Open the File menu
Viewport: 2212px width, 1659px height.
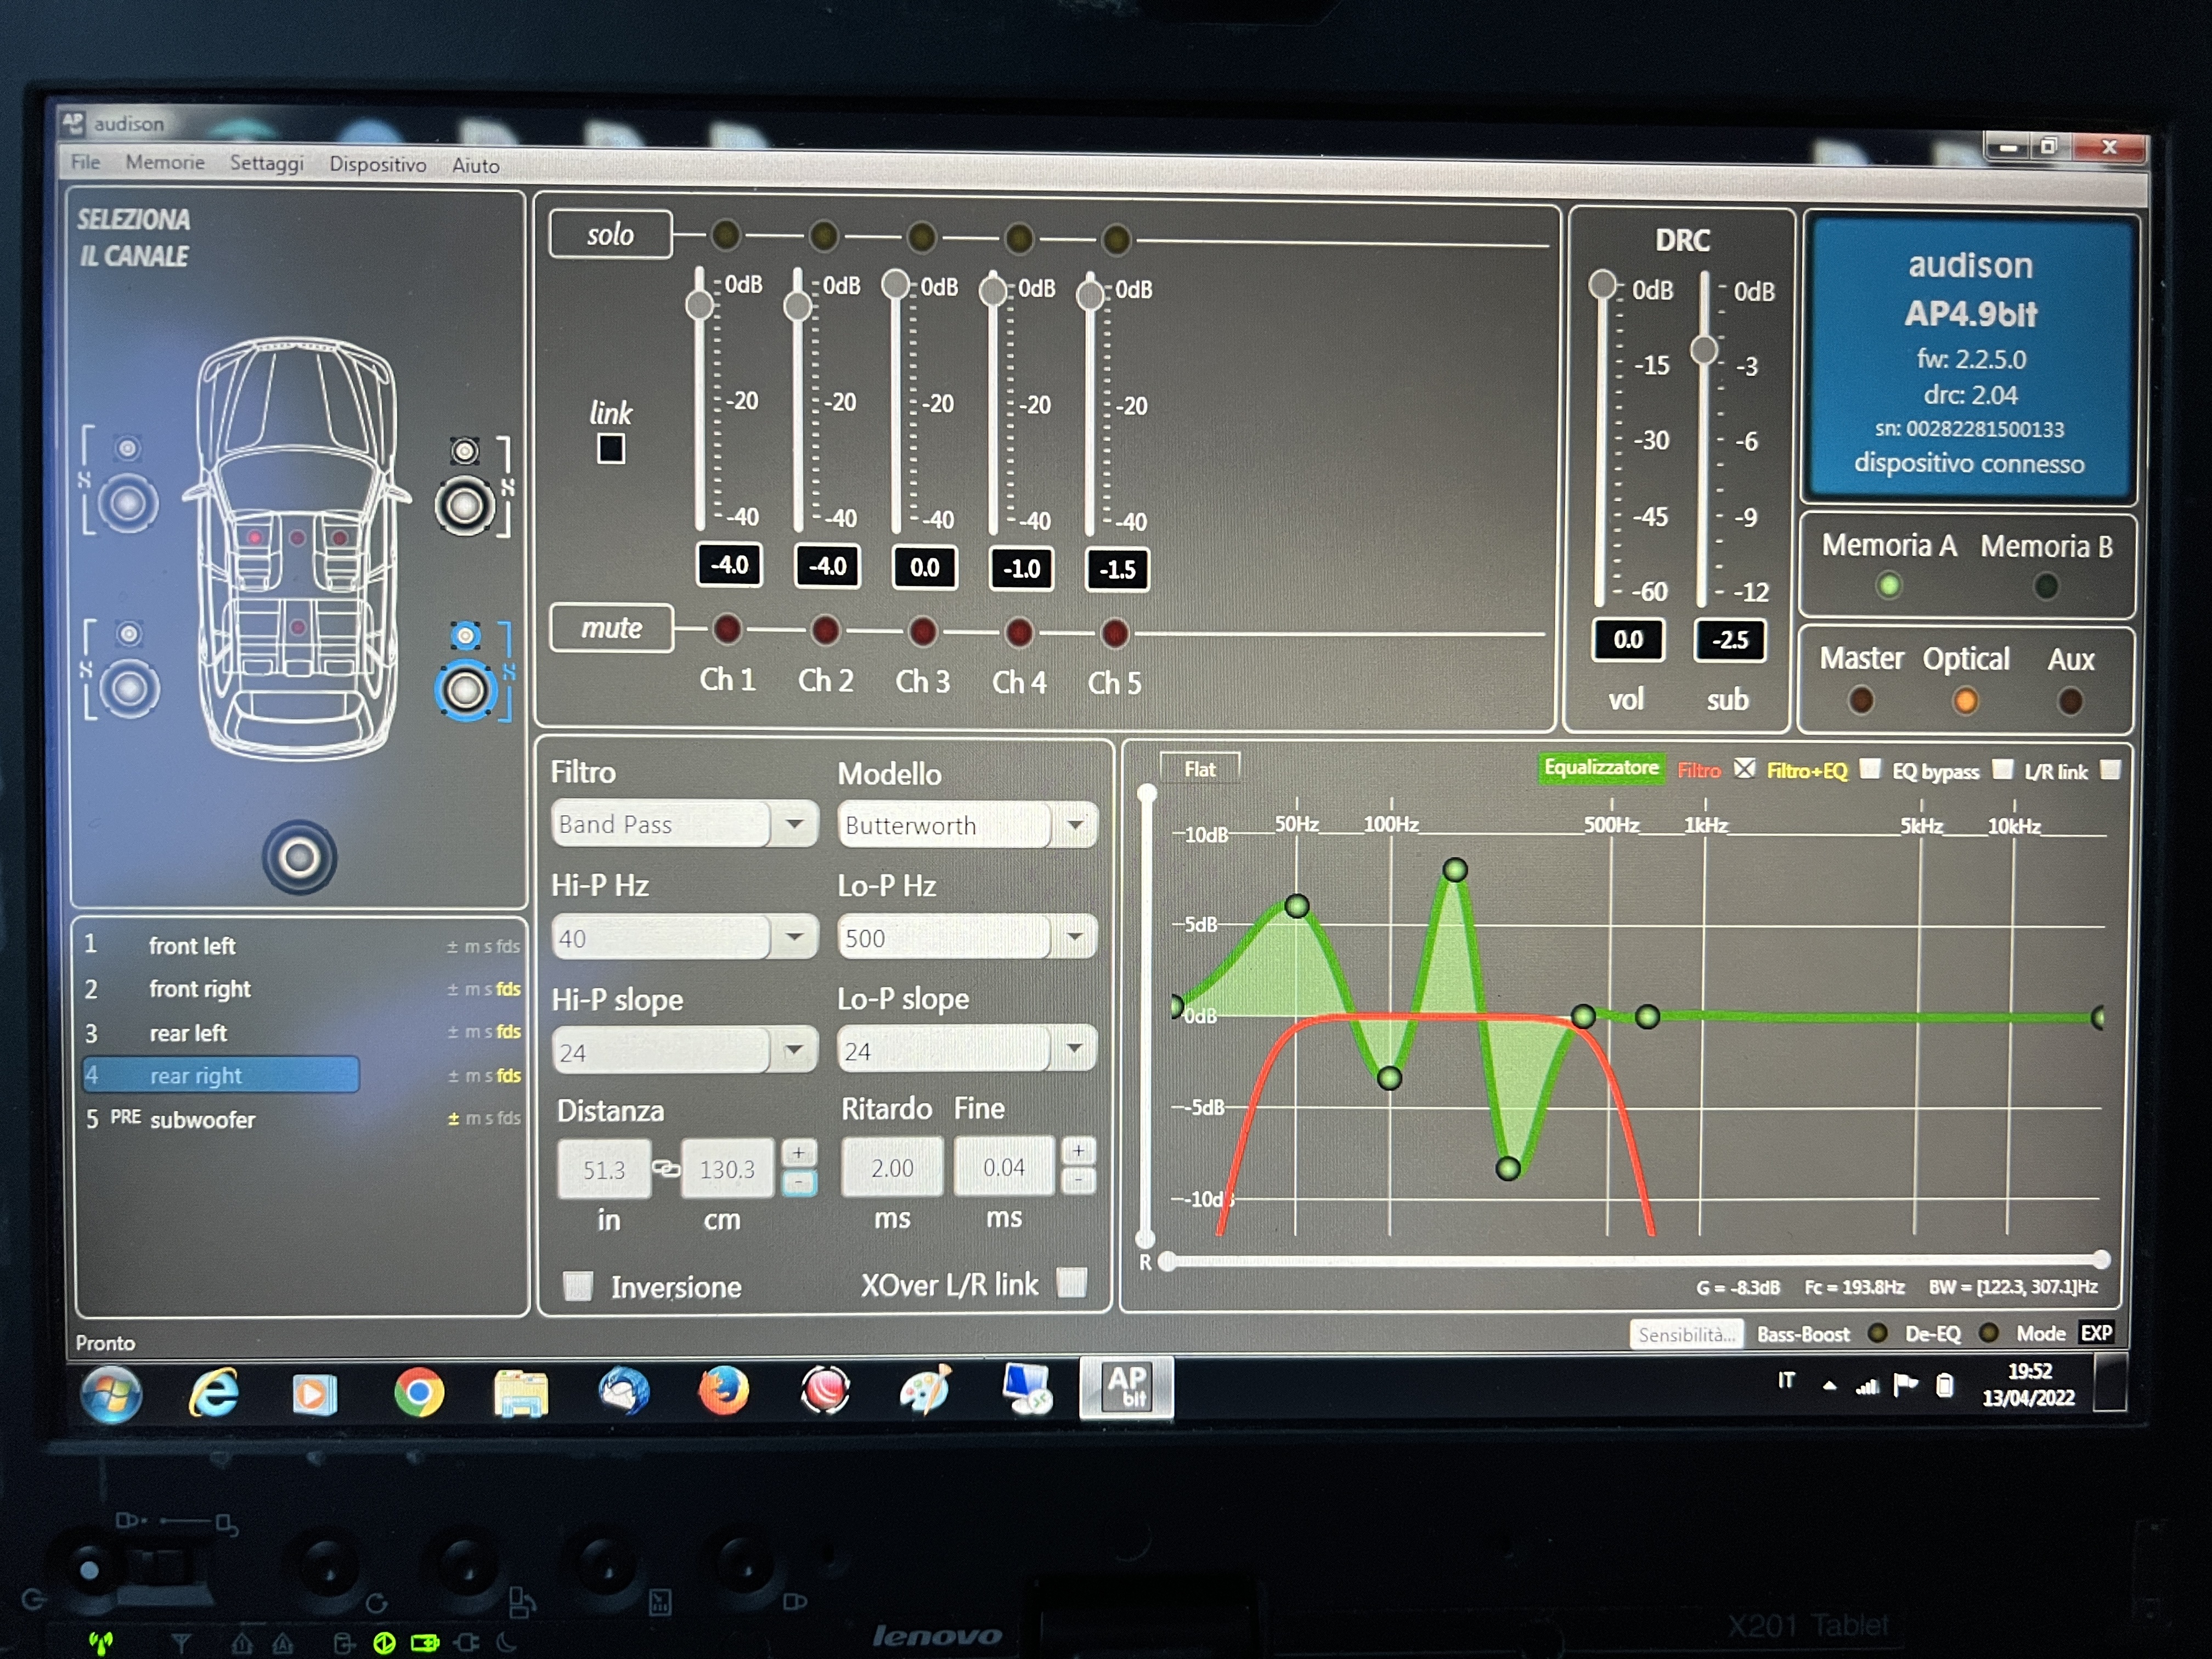pos(85,162)
